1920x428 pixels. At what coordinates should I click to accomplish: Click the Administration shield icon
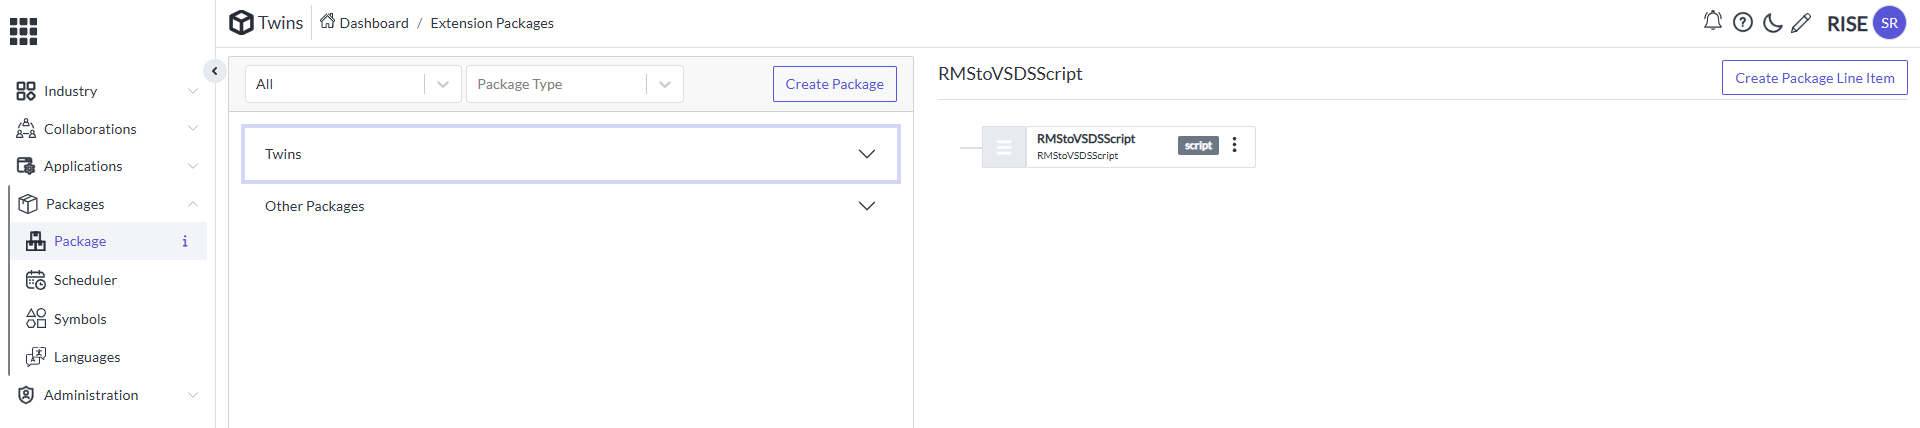coord(26,395)
